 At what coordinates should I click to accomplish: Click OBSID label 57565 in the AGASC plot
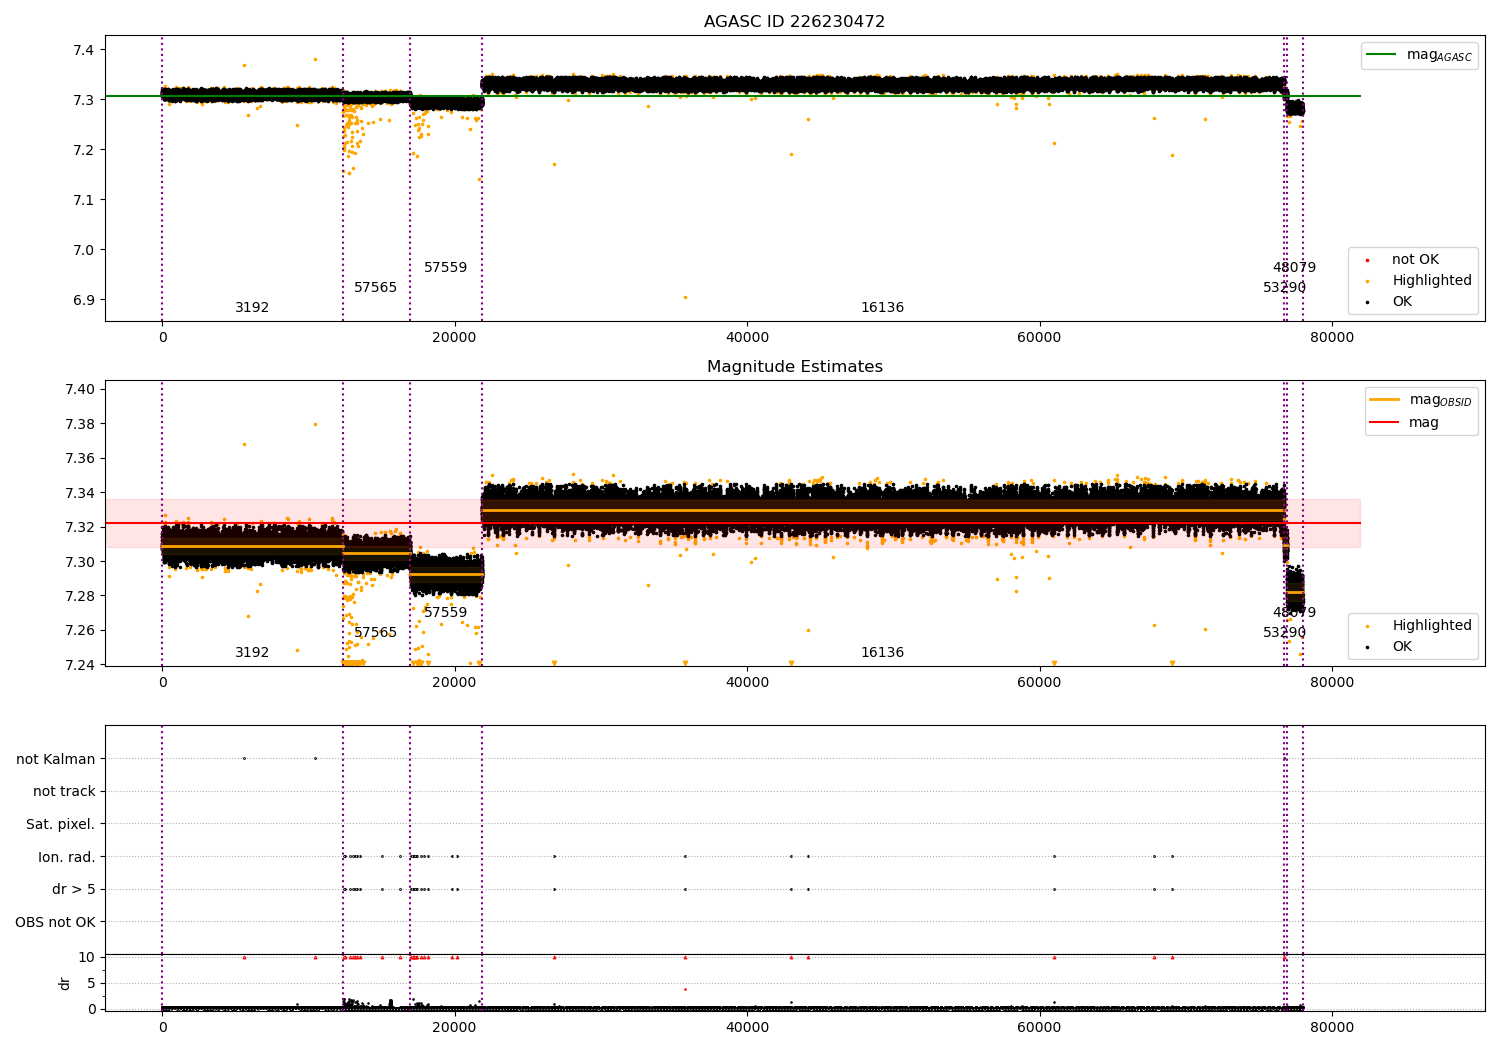376,288
